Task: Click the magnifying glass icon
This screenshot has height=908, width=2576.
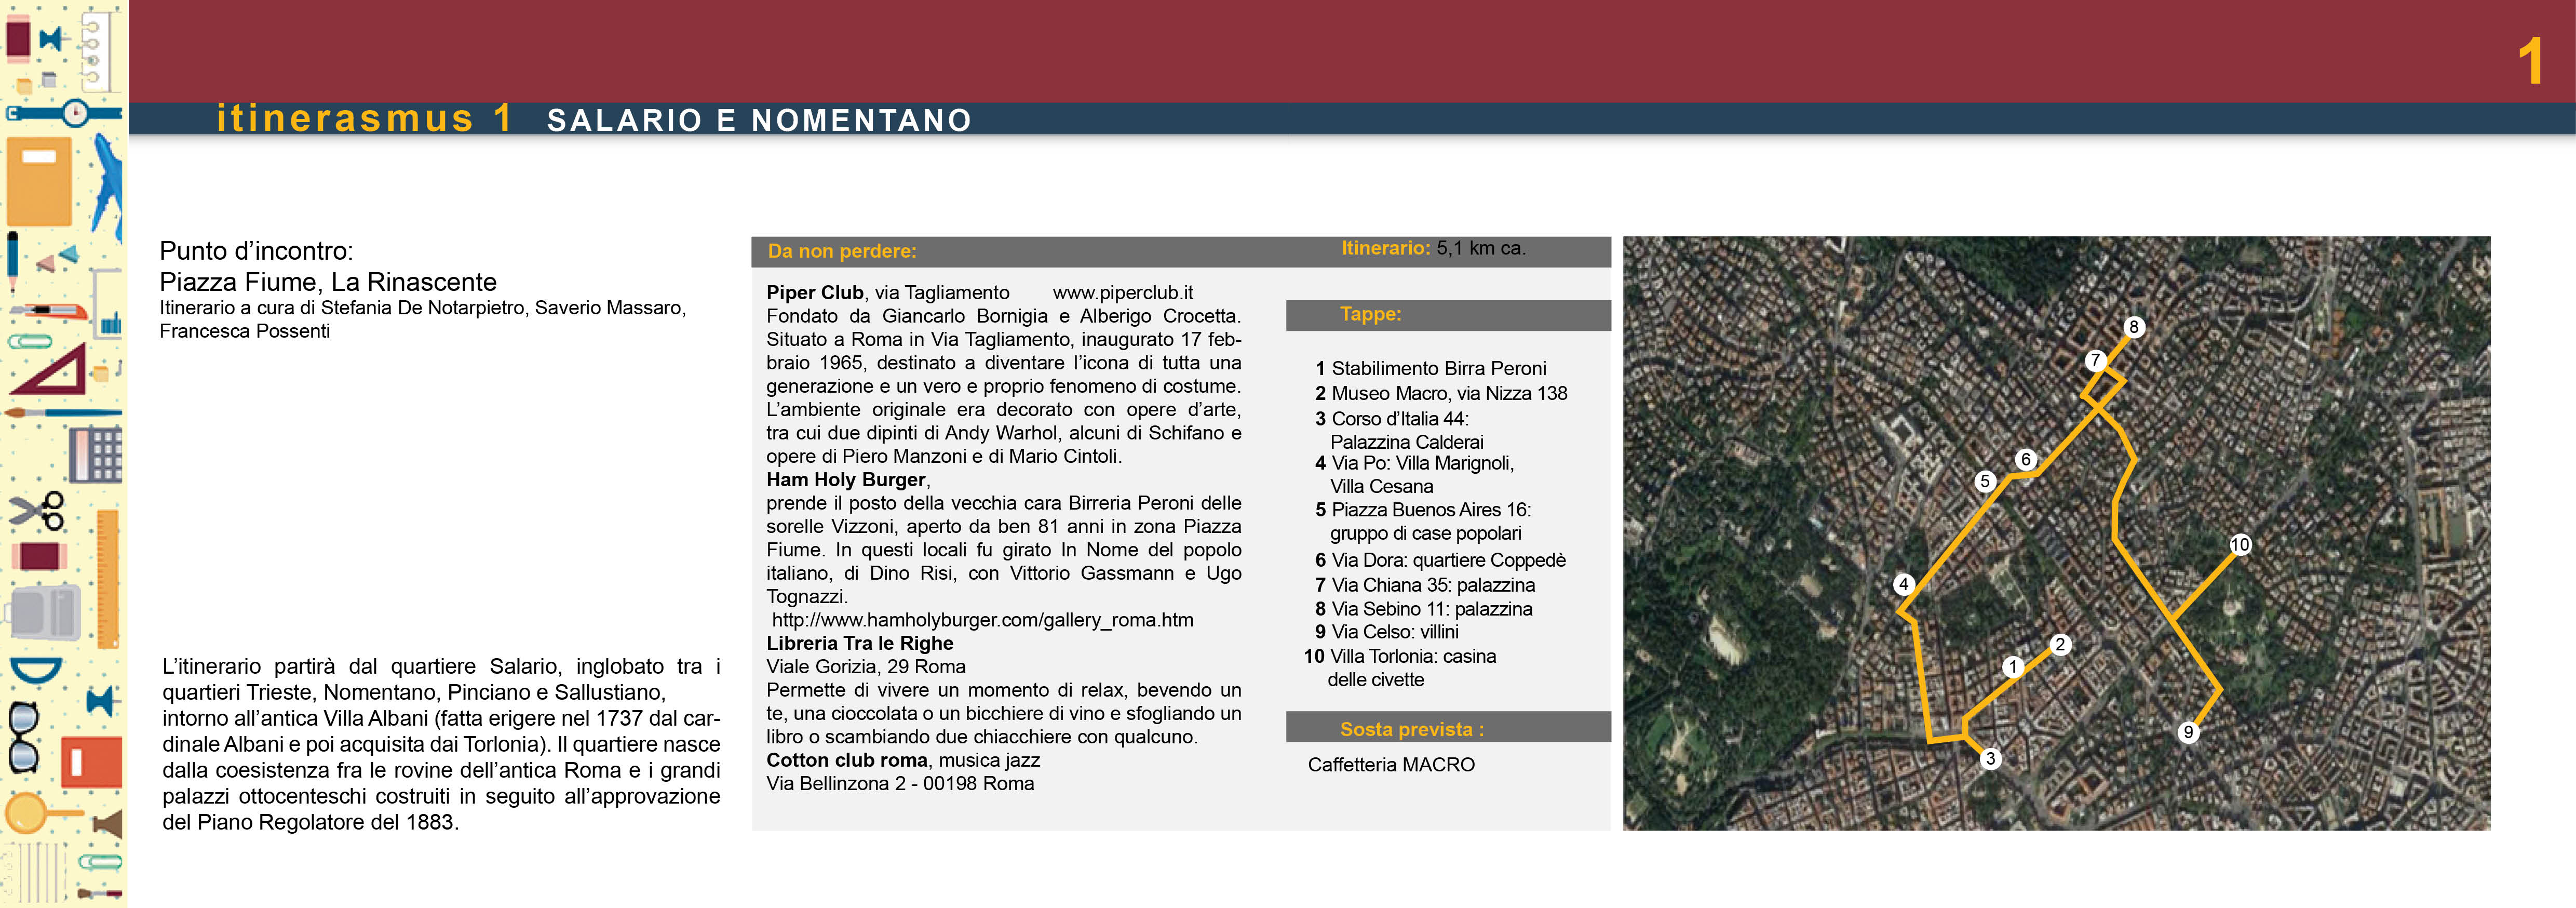Action: point(30,811)
